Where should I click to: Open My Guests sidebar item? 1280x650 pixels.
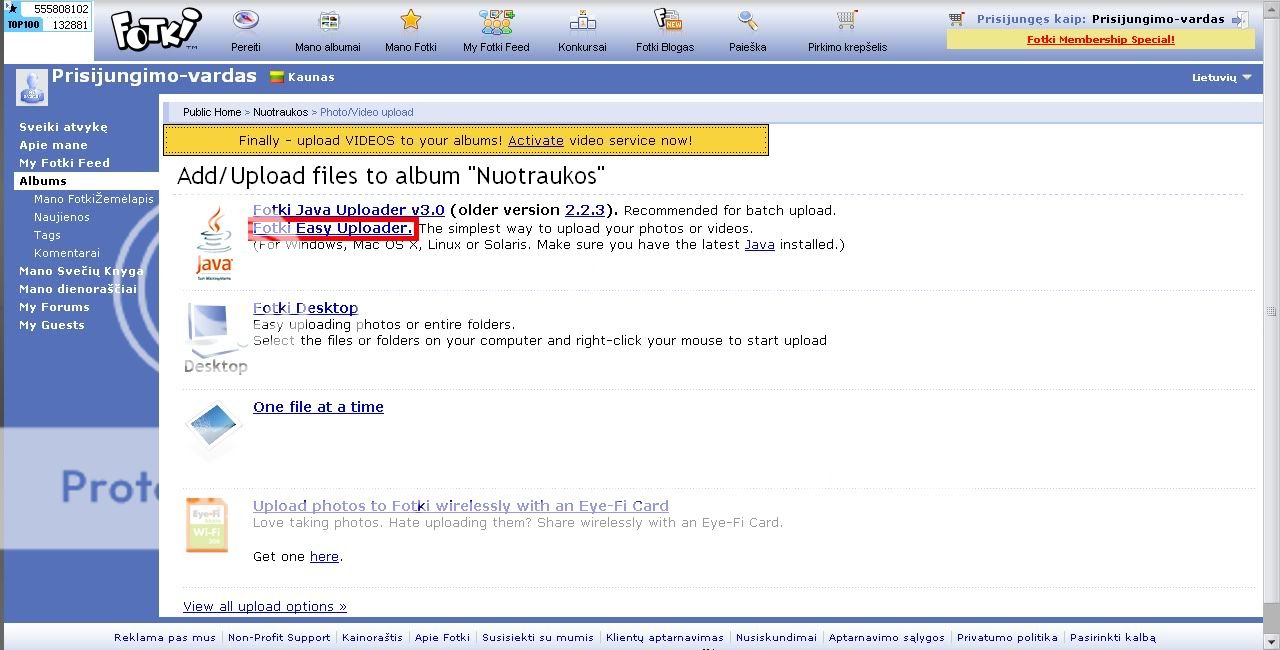coord(52,325)
